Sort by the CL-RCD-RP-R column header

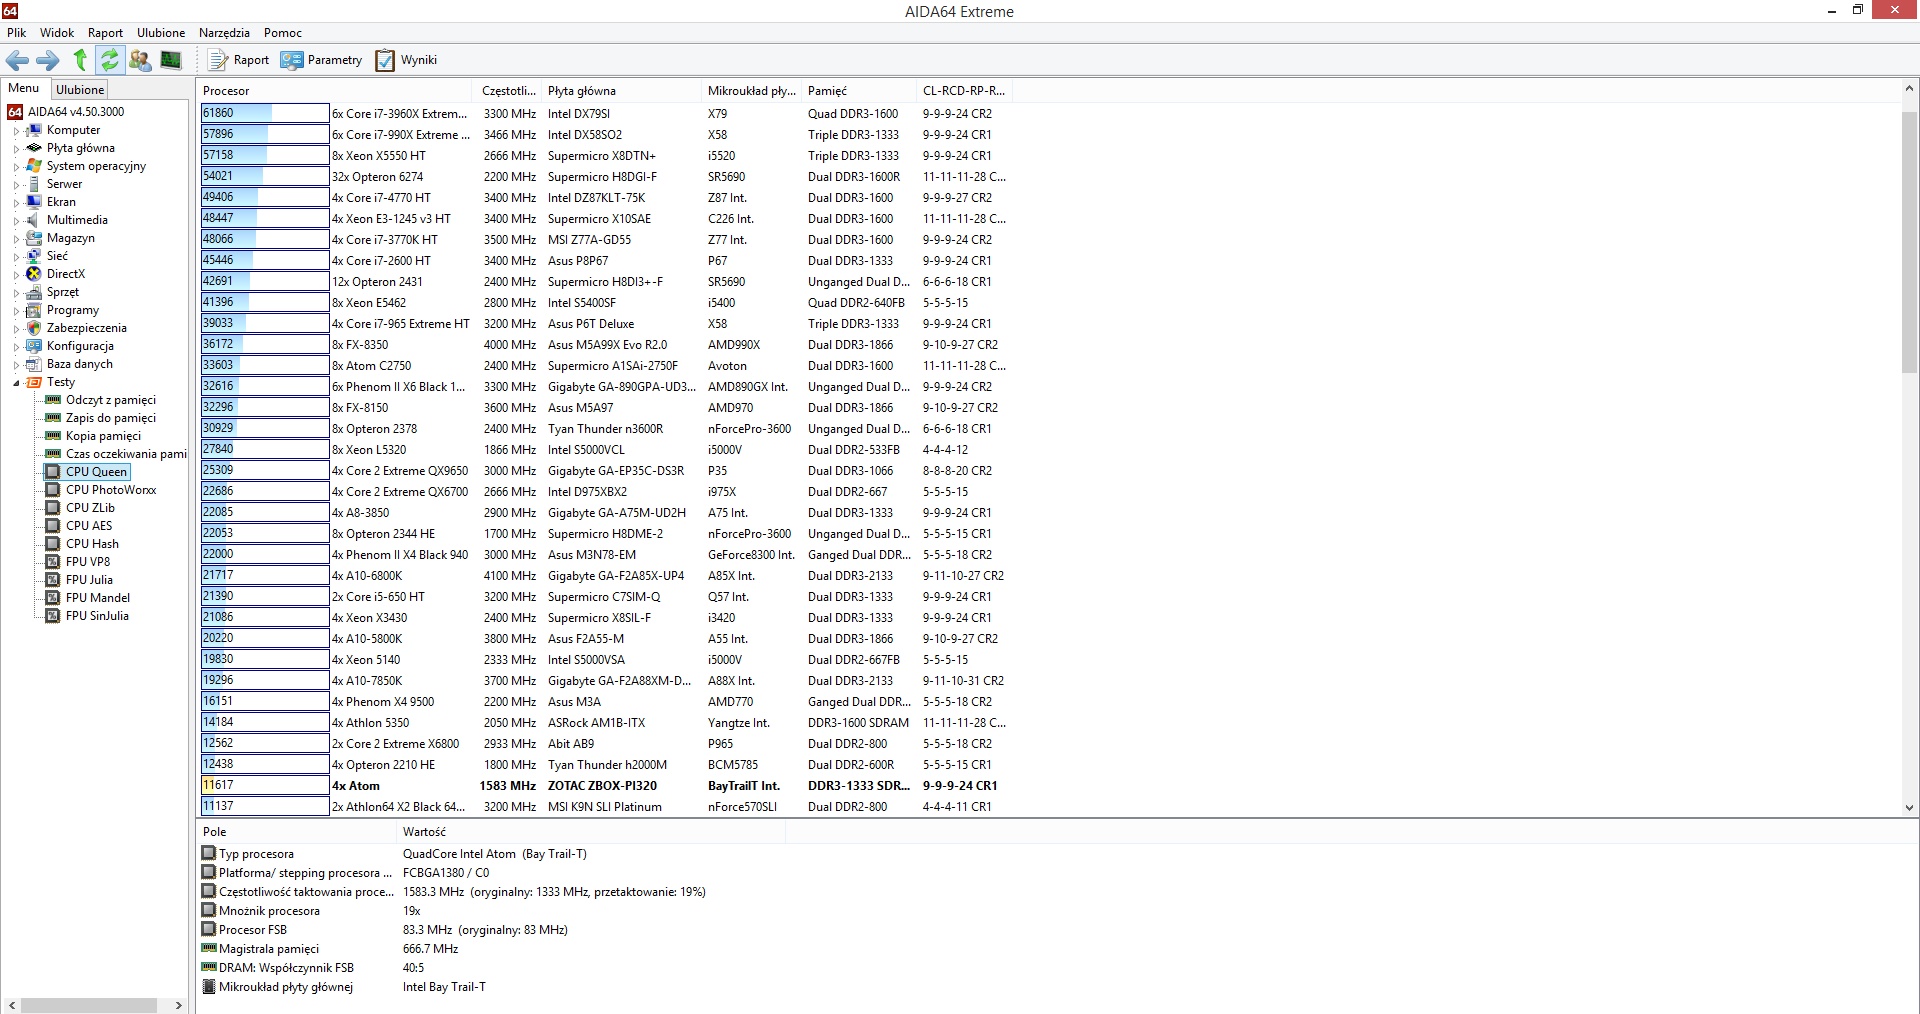pyautogui.click(x=964, y=90)
